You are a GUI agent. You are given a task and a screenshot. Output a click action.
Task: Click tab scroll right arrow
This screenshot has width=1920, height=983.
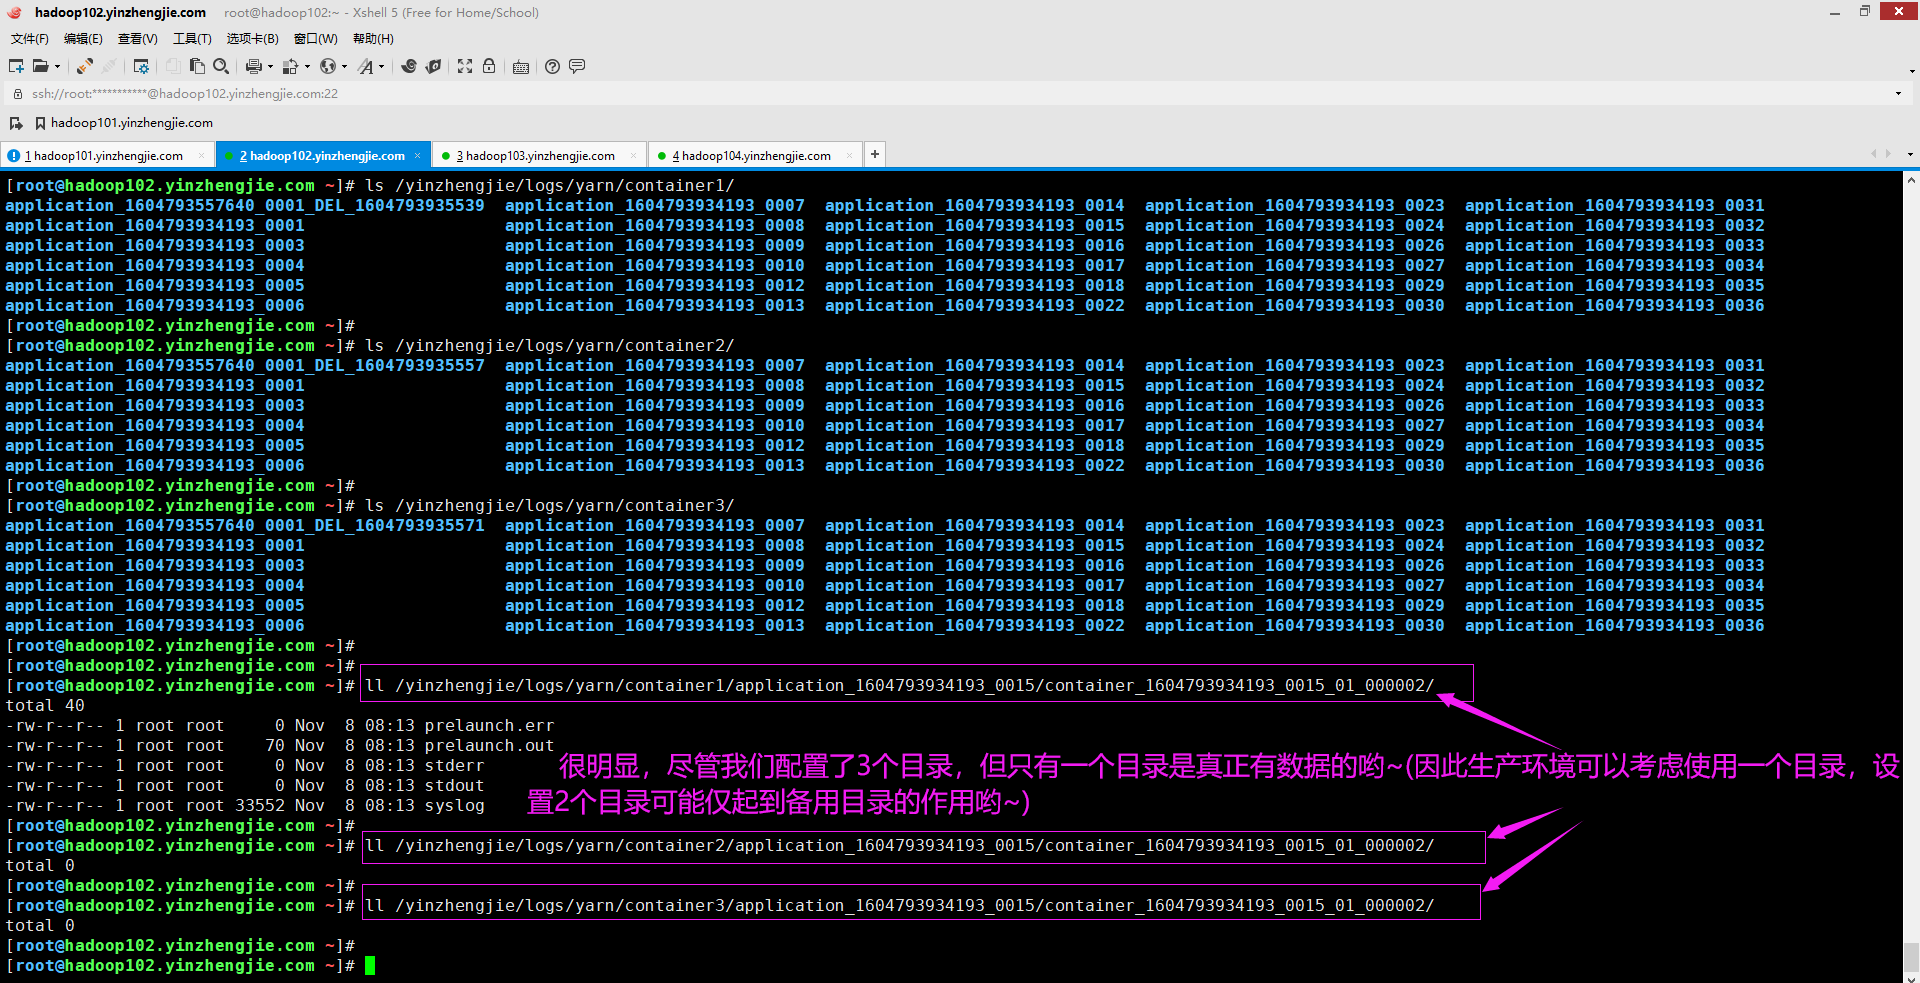1888,154
